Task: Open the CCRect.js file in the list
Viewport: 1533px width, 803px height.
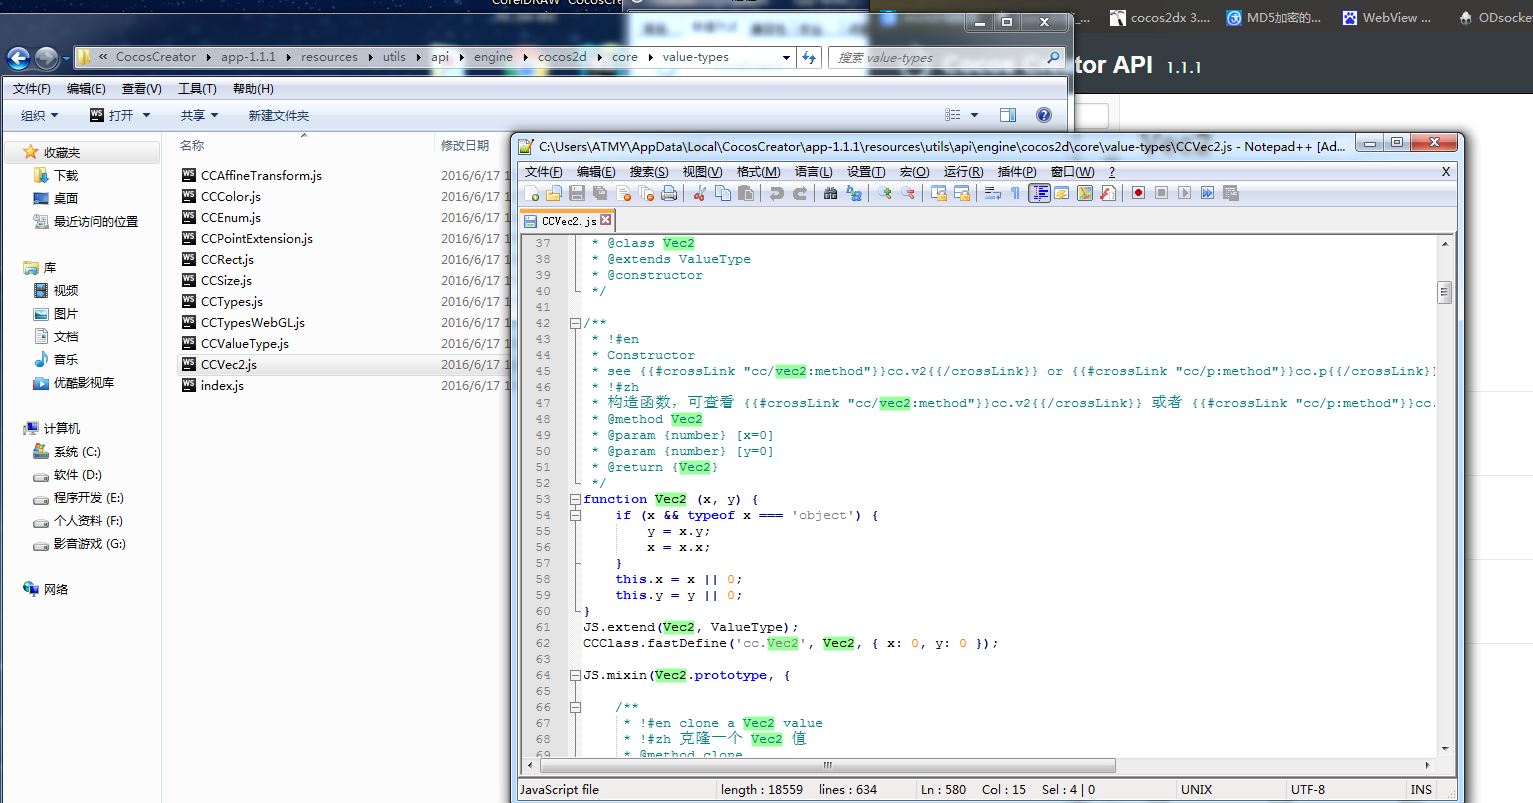Action: click(227, 260)
